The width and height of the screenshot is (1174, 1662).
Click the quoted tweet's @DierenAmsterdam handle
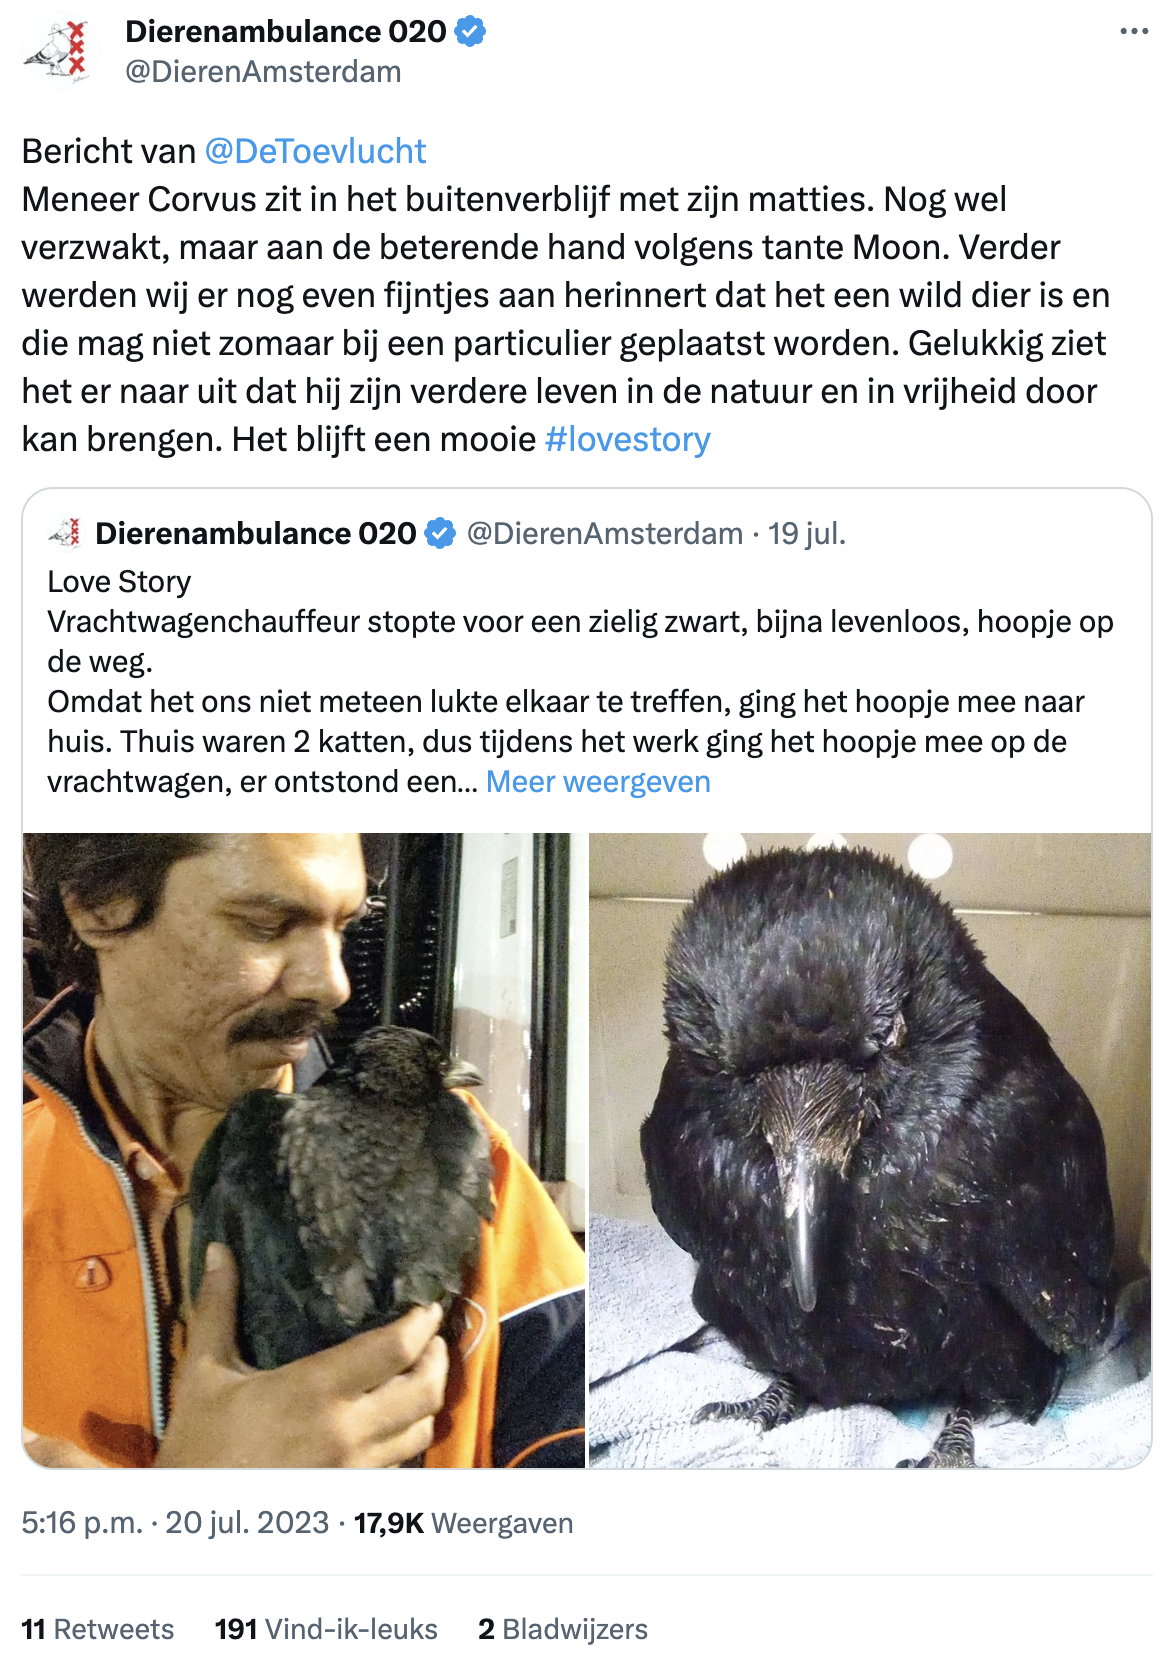pyautogui.click(x=605, y=534)
